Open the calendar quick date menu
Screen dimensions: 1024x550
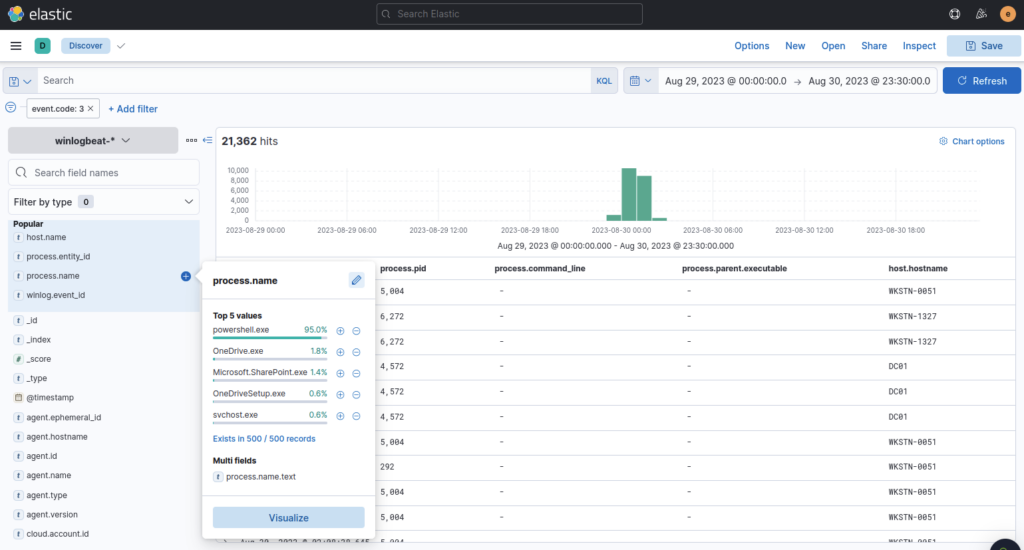coord(641,81)
